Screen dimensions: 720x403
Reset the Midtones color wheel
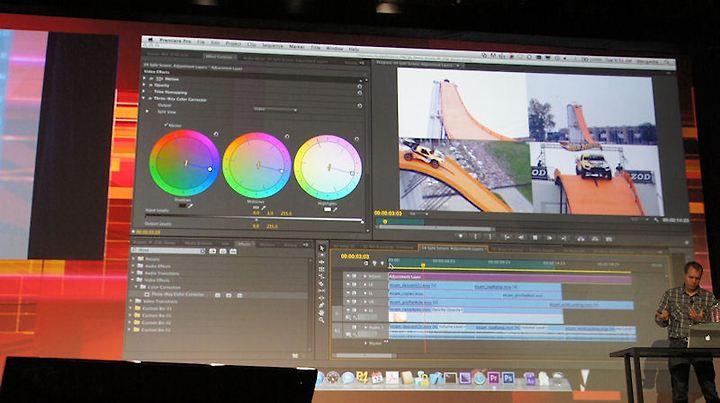point(287,136)
